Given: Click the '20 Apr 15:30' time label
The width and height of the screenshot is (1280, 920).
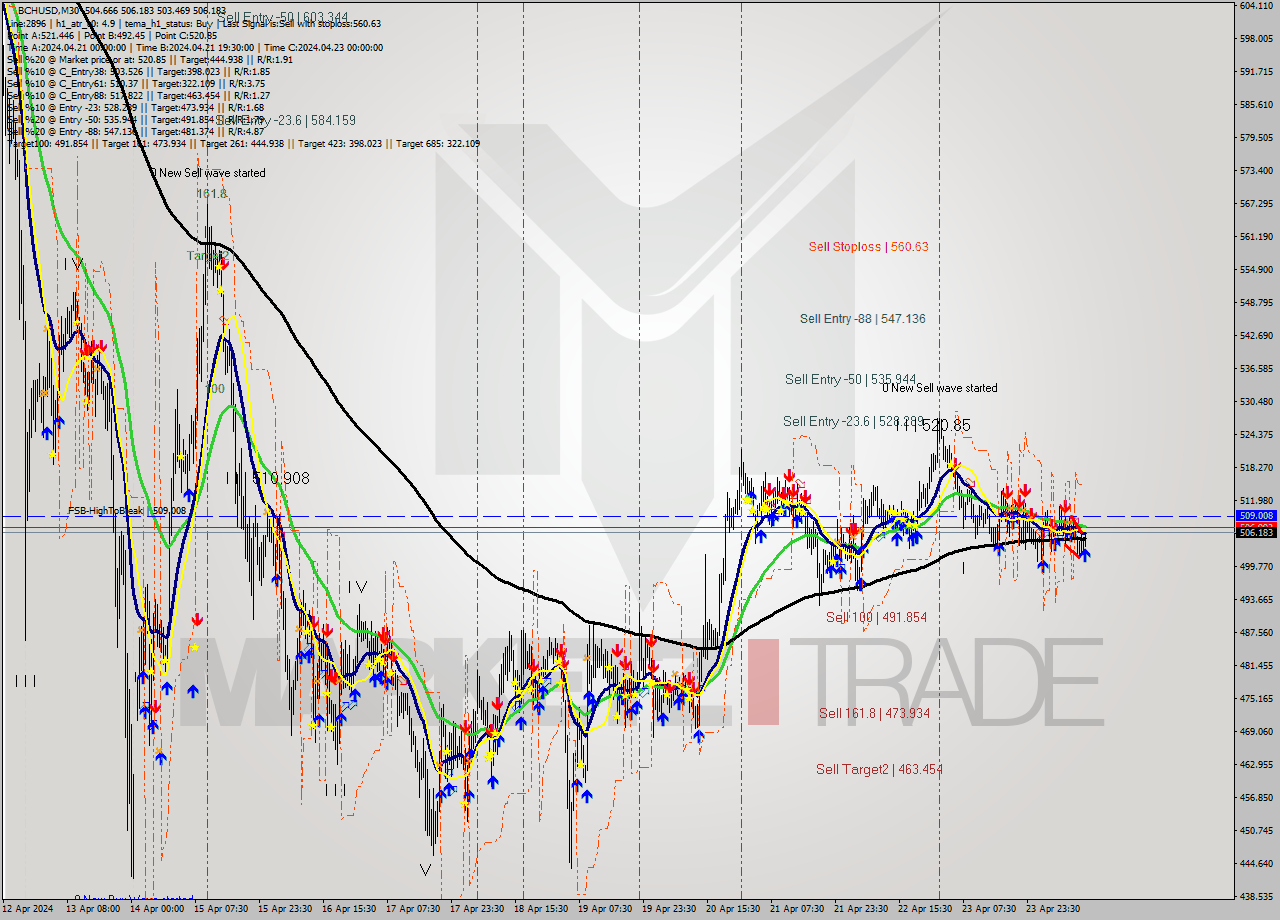Looking at the screenshot, I should coord(733,909).
